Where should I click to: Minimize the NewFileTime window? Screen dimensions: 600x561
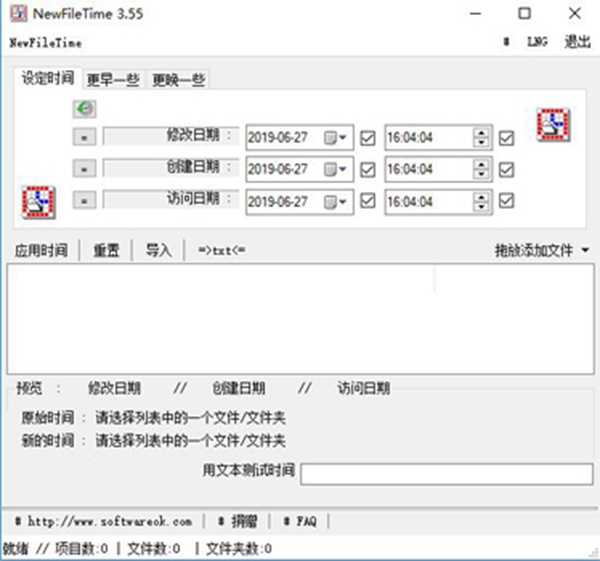(x=476, y=14)
